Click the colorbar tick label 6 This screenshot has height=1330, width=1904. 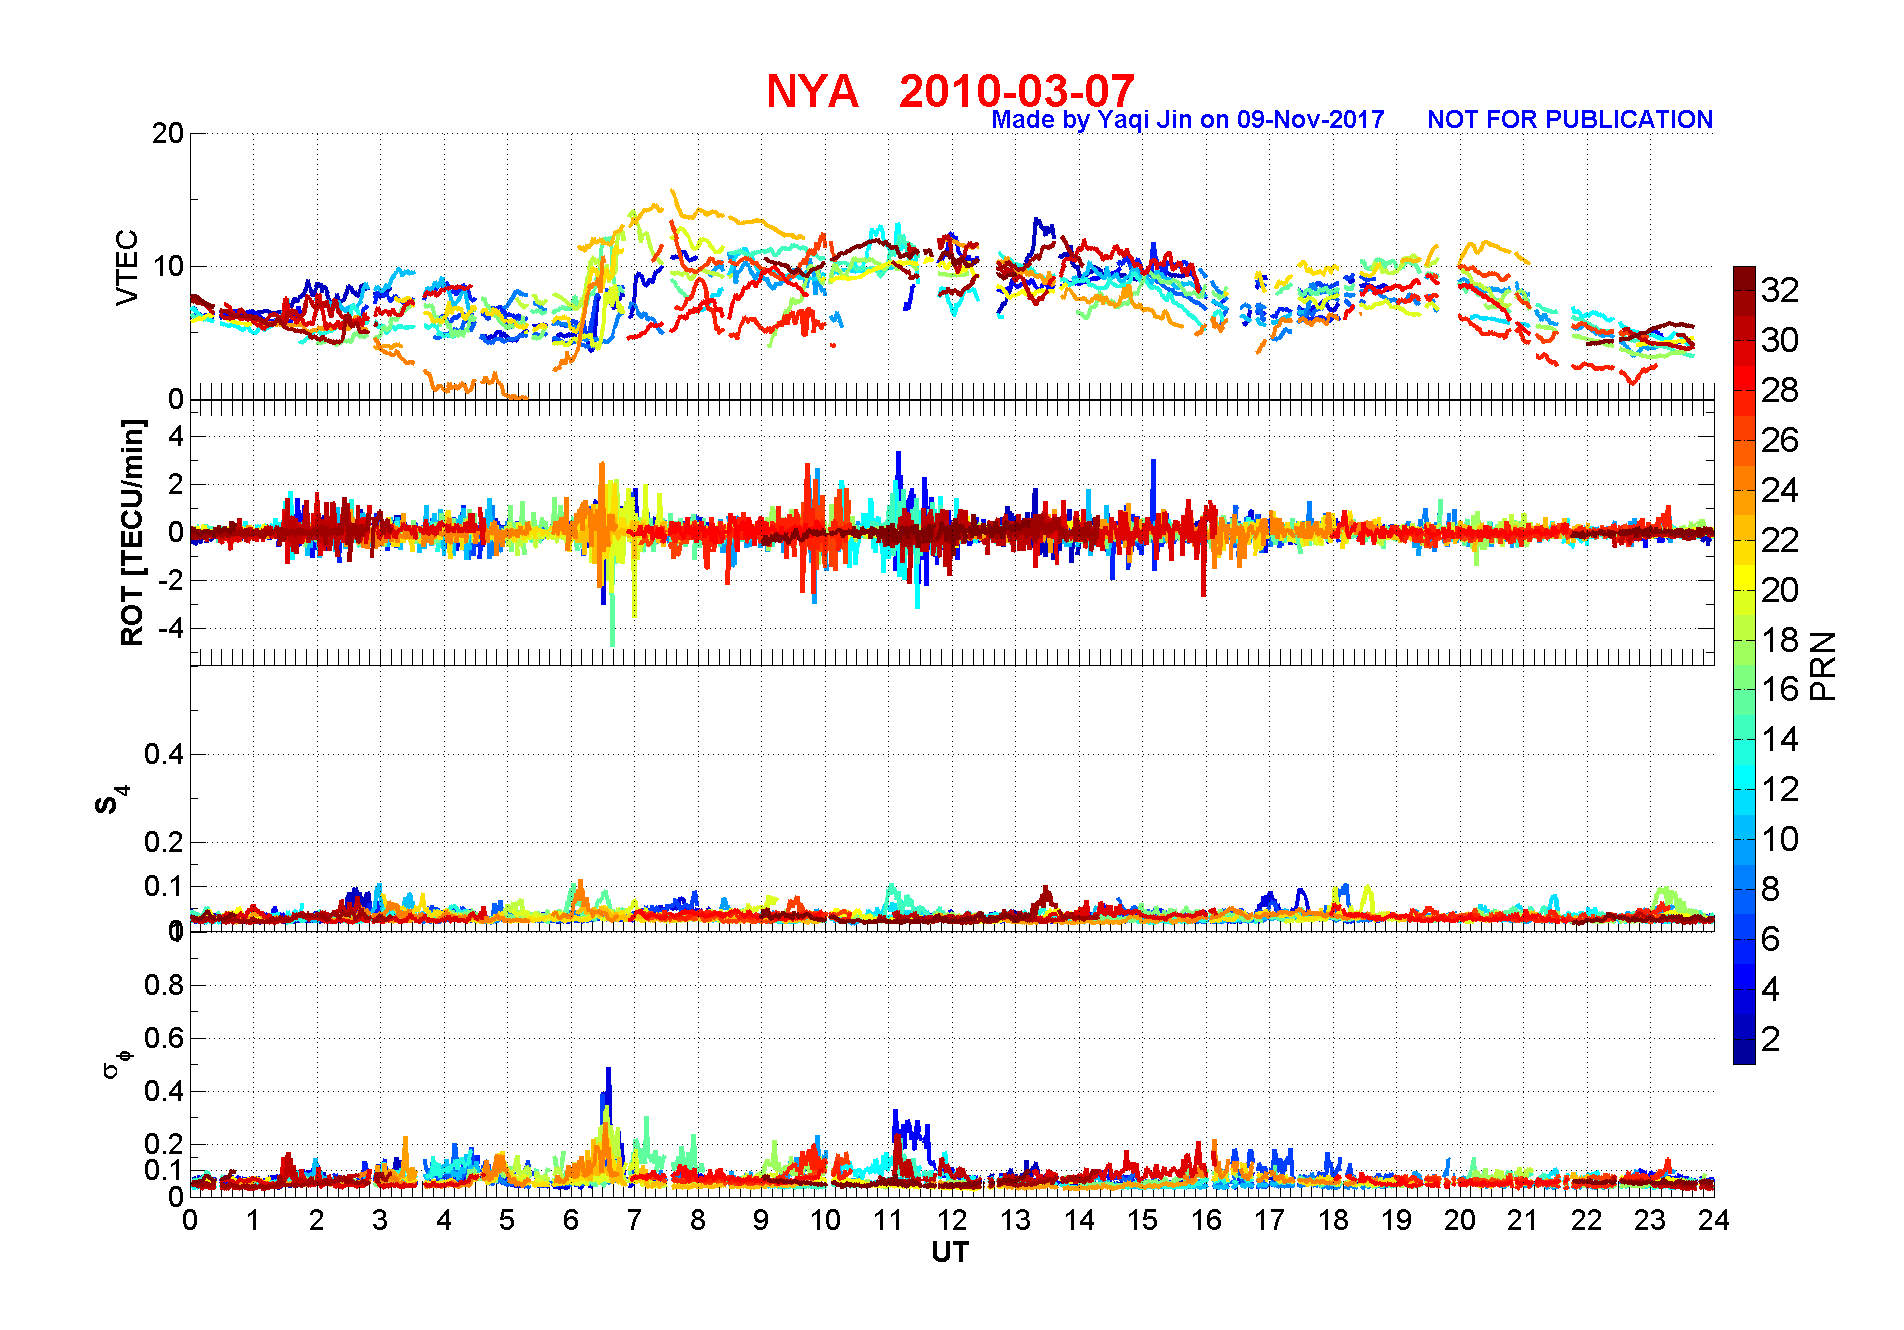tap(1771, 939)
